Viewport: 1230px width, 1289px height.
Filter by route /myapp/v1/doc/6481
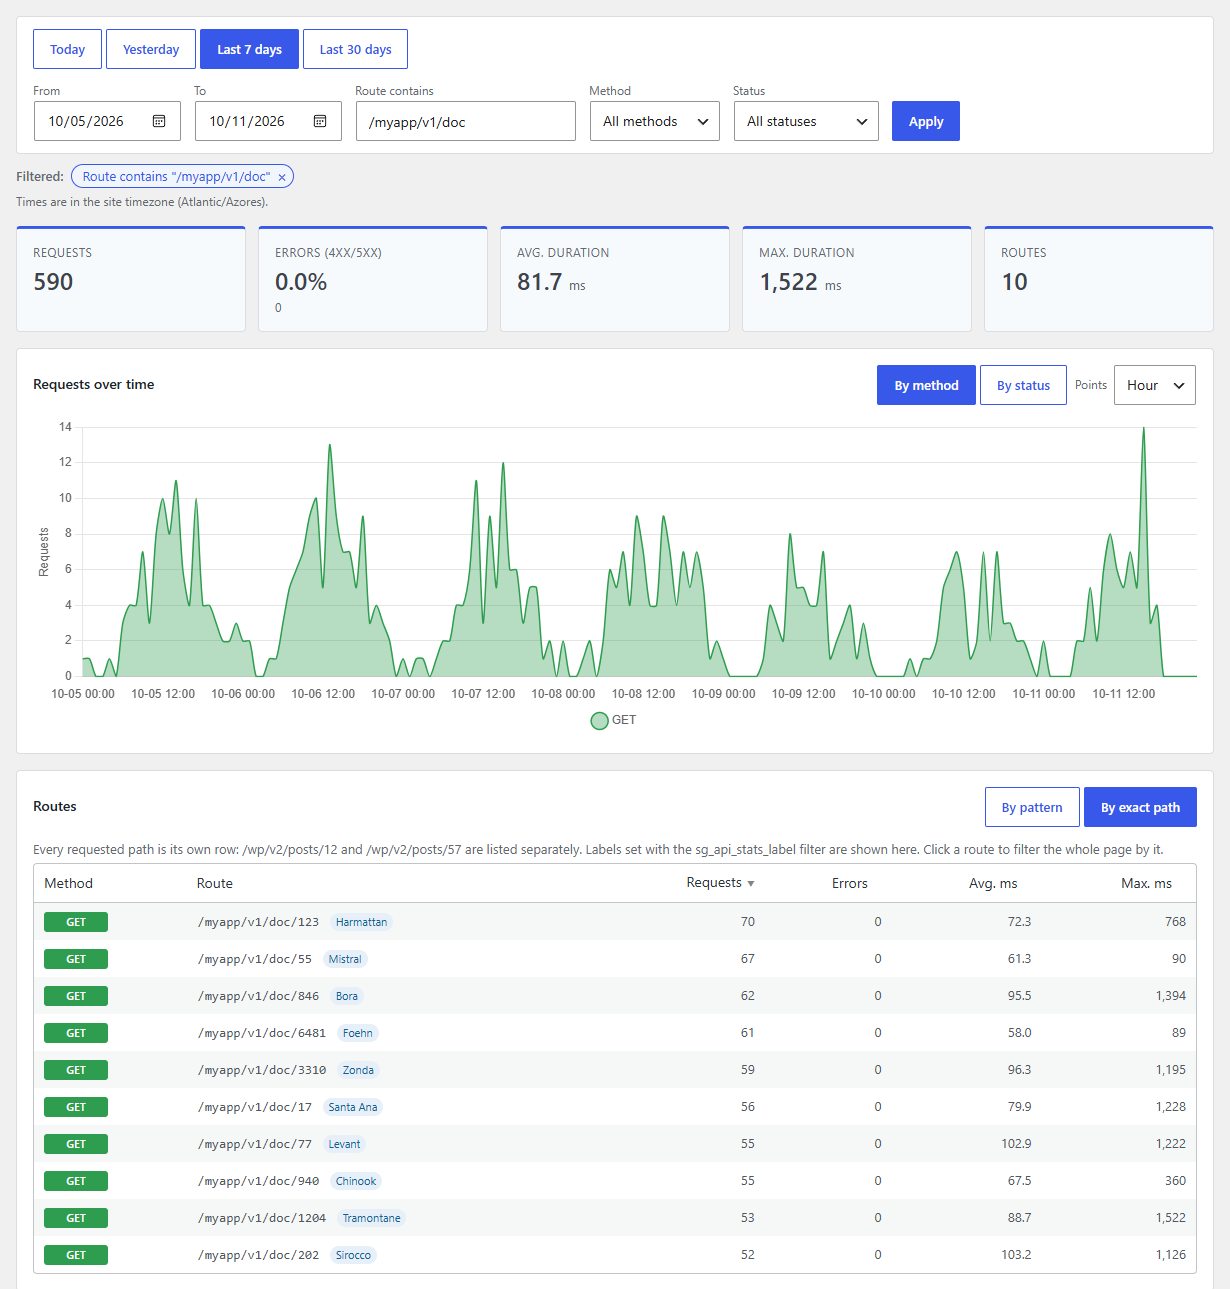262,1033
